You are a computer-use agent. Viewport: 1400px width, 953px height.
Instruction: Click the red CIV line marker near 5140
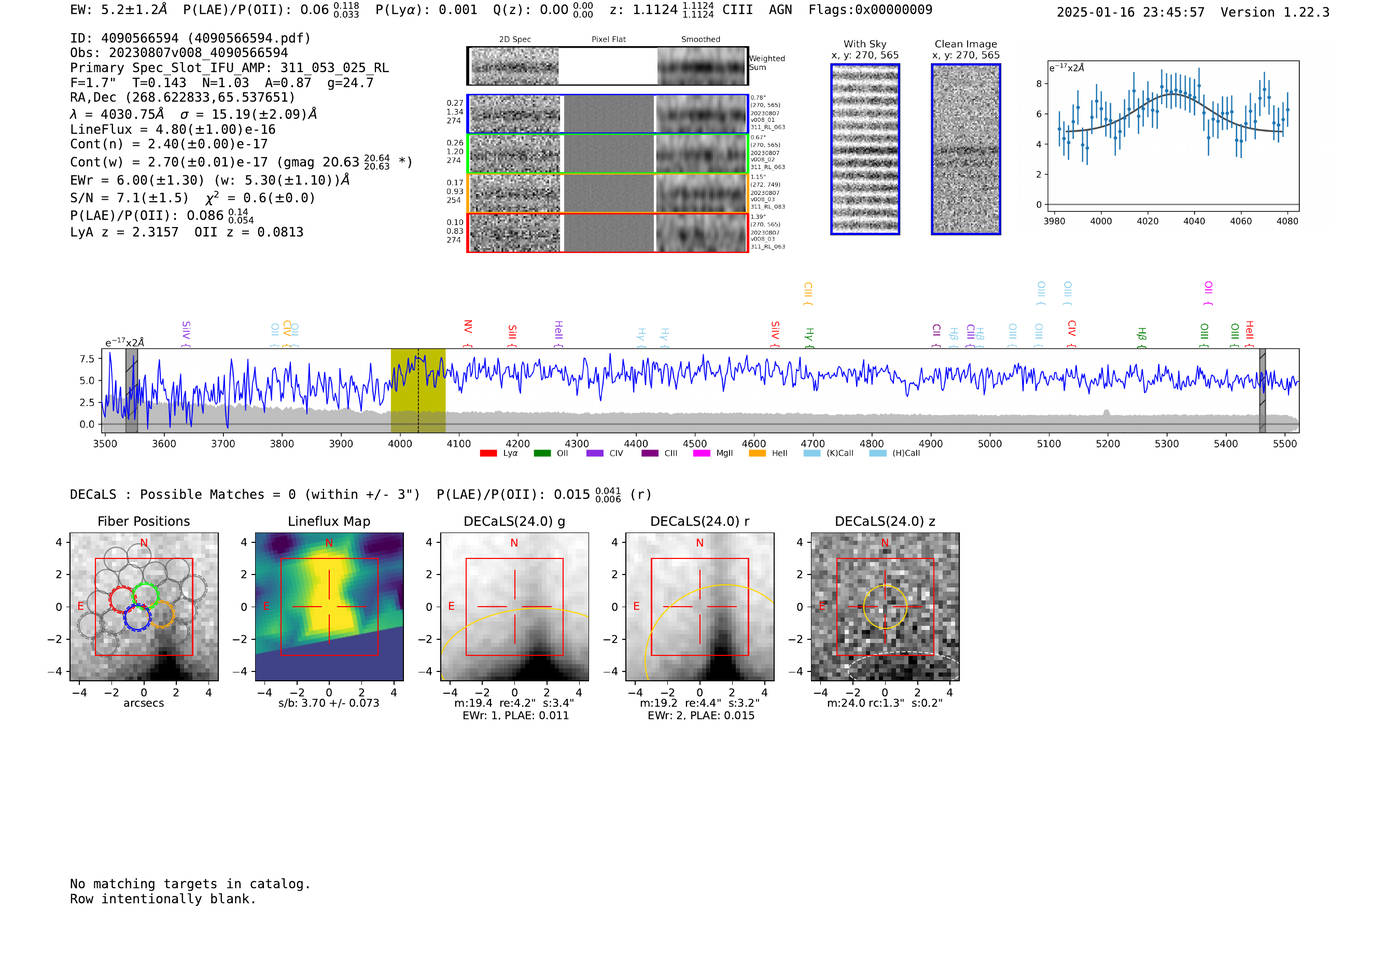point(1071,328)
